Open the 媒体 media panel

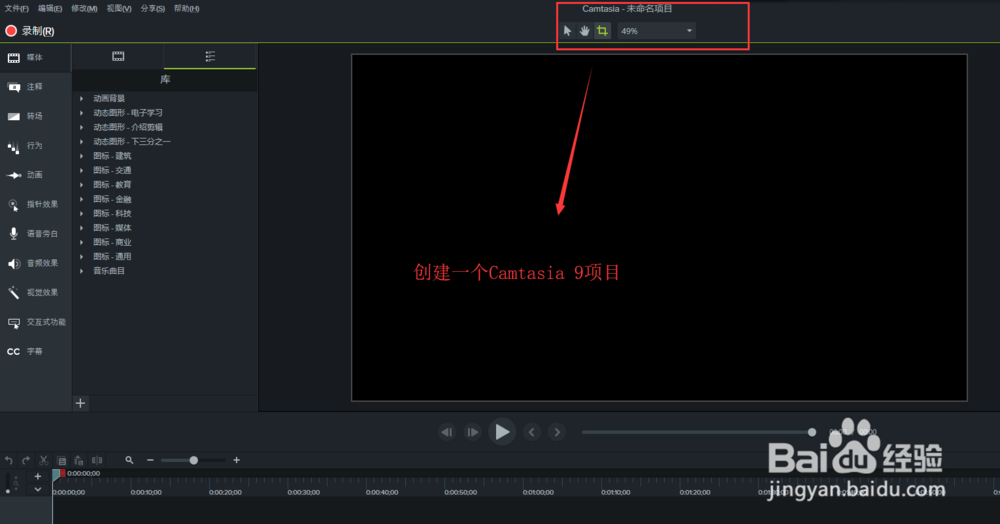tap(36, 57)
